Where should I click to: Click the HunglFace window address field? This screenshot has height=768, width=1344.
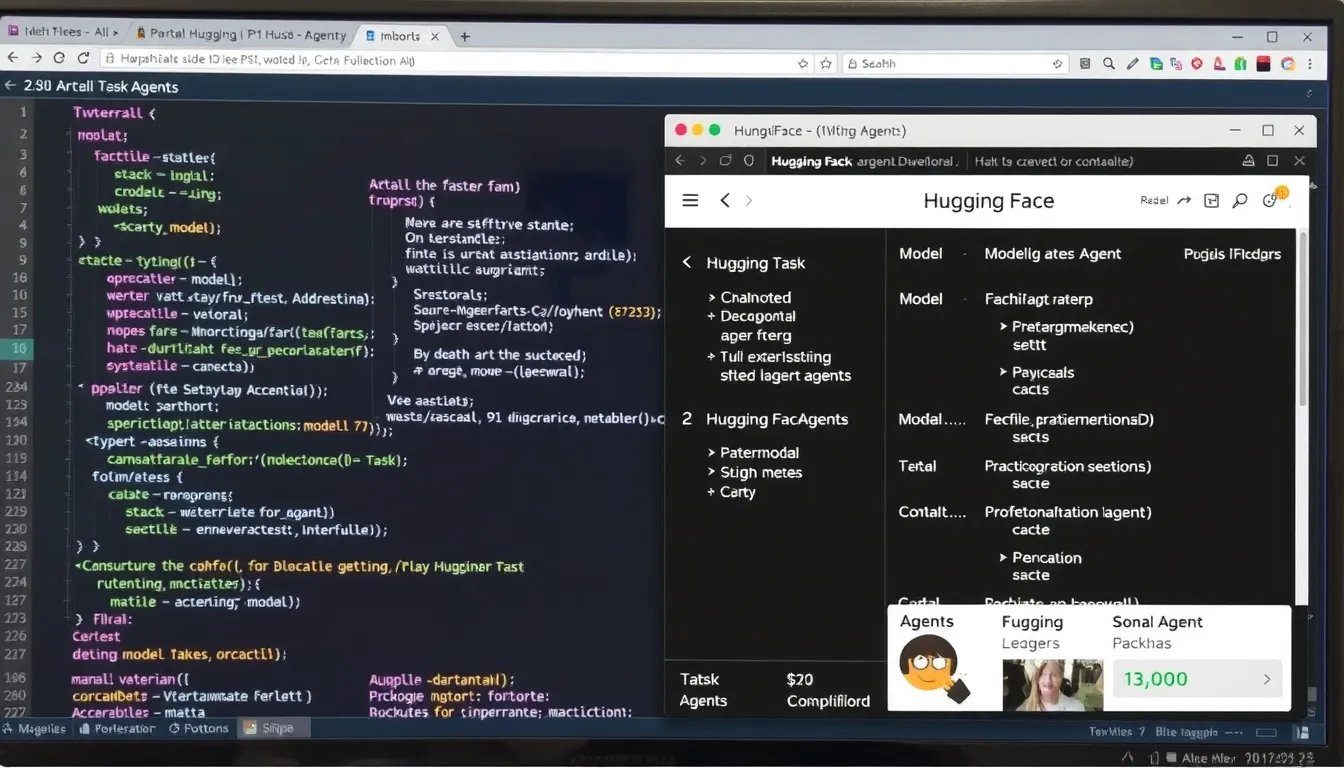tap(1000, 161)
